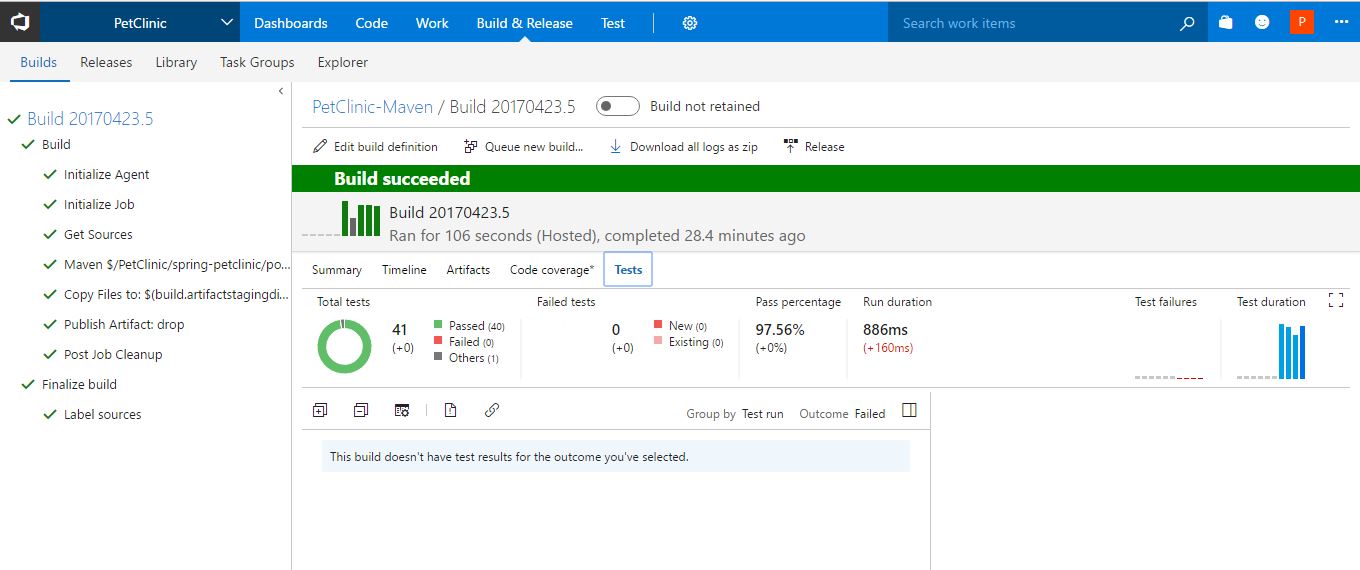Viewport: 1360px width, 570px height.
Task: Click the column options icon
Action: [402, 410]
